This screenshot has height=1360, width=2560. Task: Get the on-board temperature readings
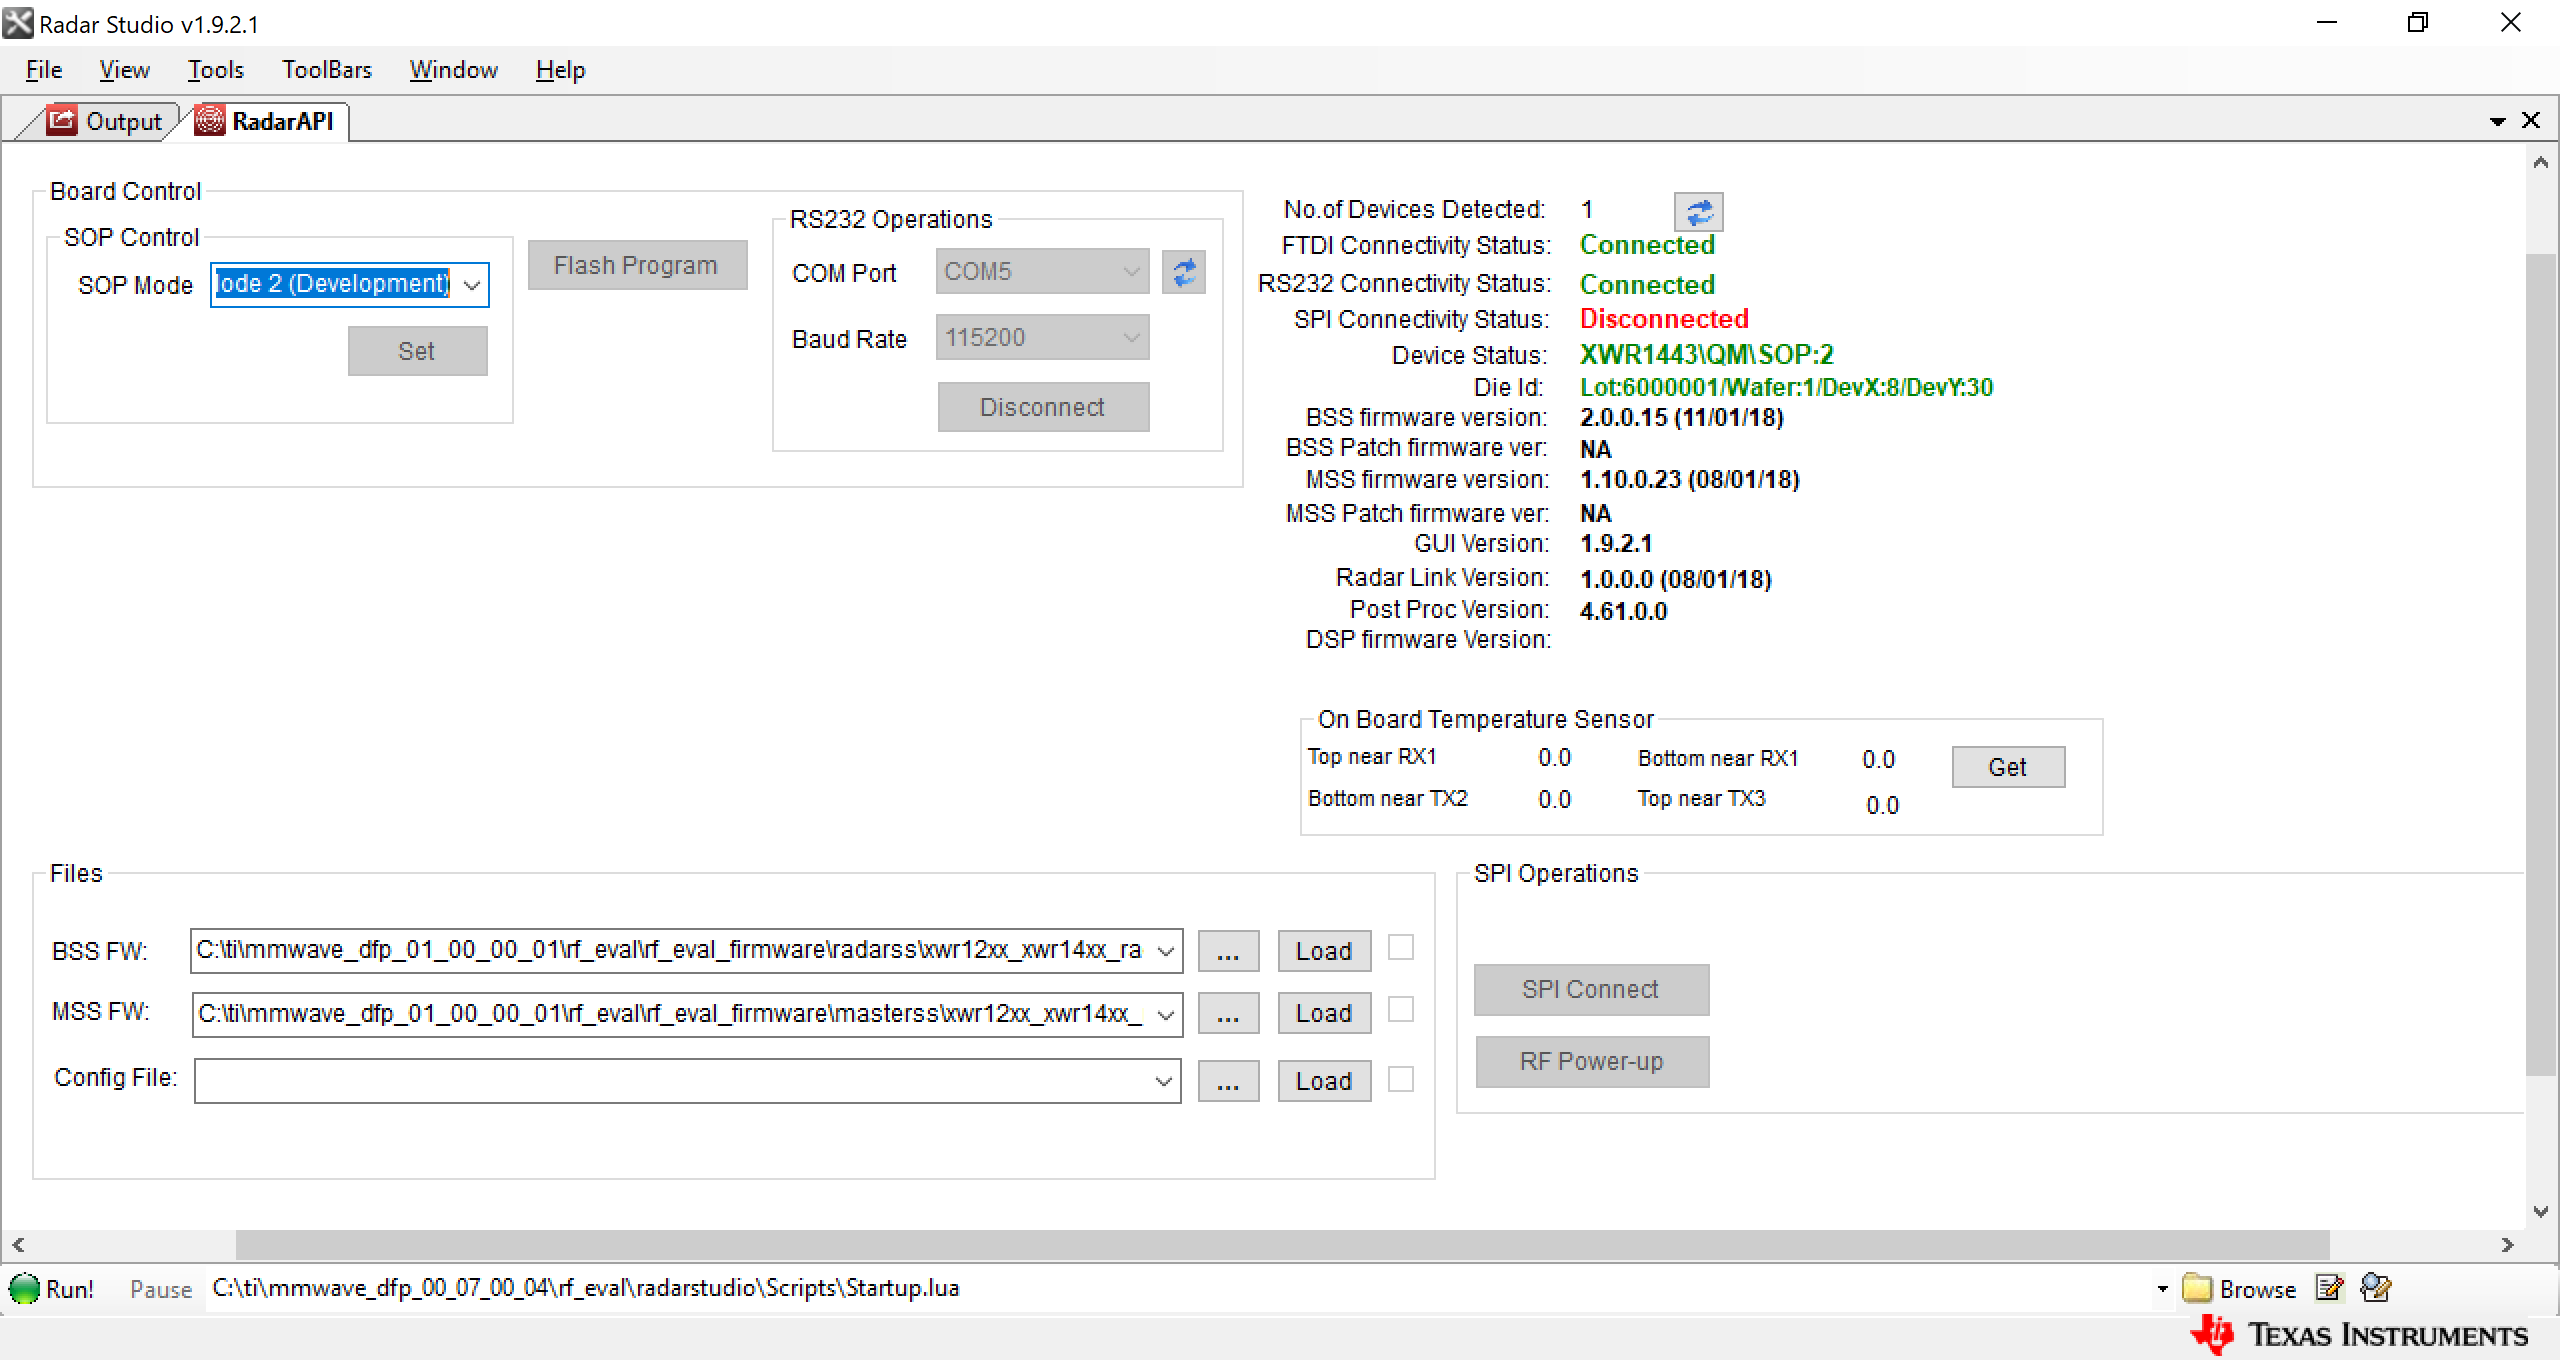click(2008, 767)
